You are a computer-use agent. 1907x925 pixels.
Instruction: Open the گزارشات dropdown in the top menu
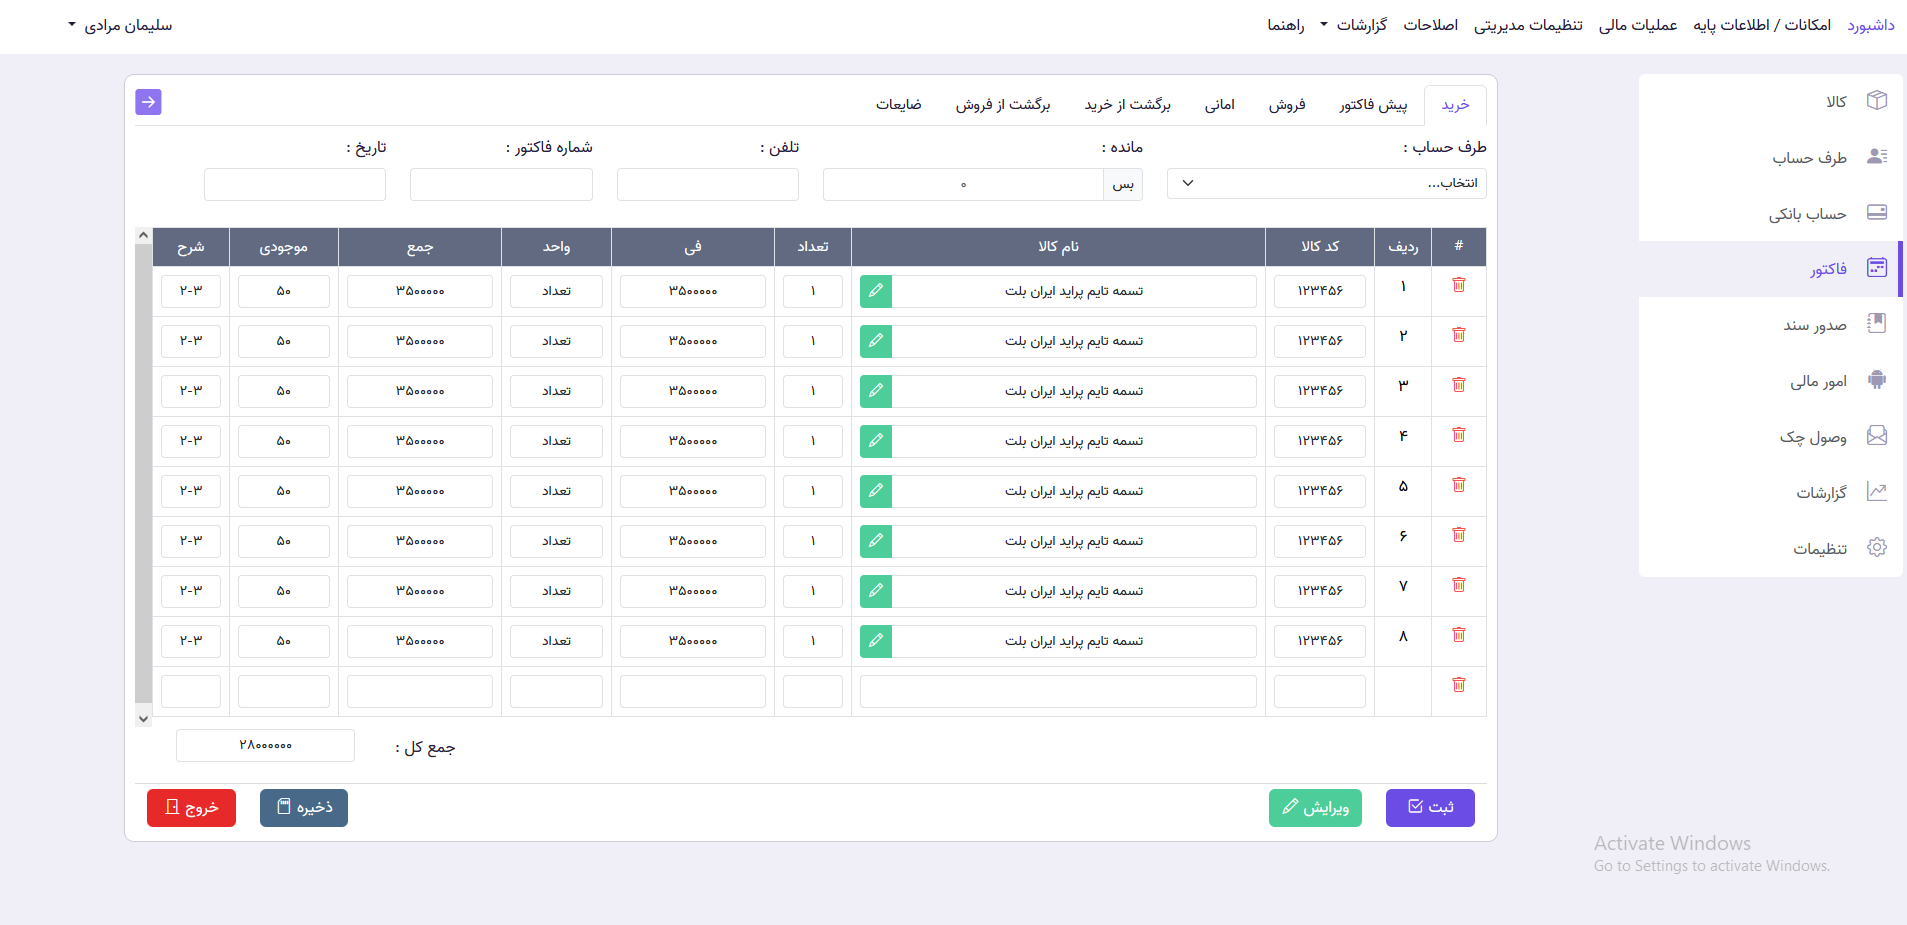coord(1354,25)
